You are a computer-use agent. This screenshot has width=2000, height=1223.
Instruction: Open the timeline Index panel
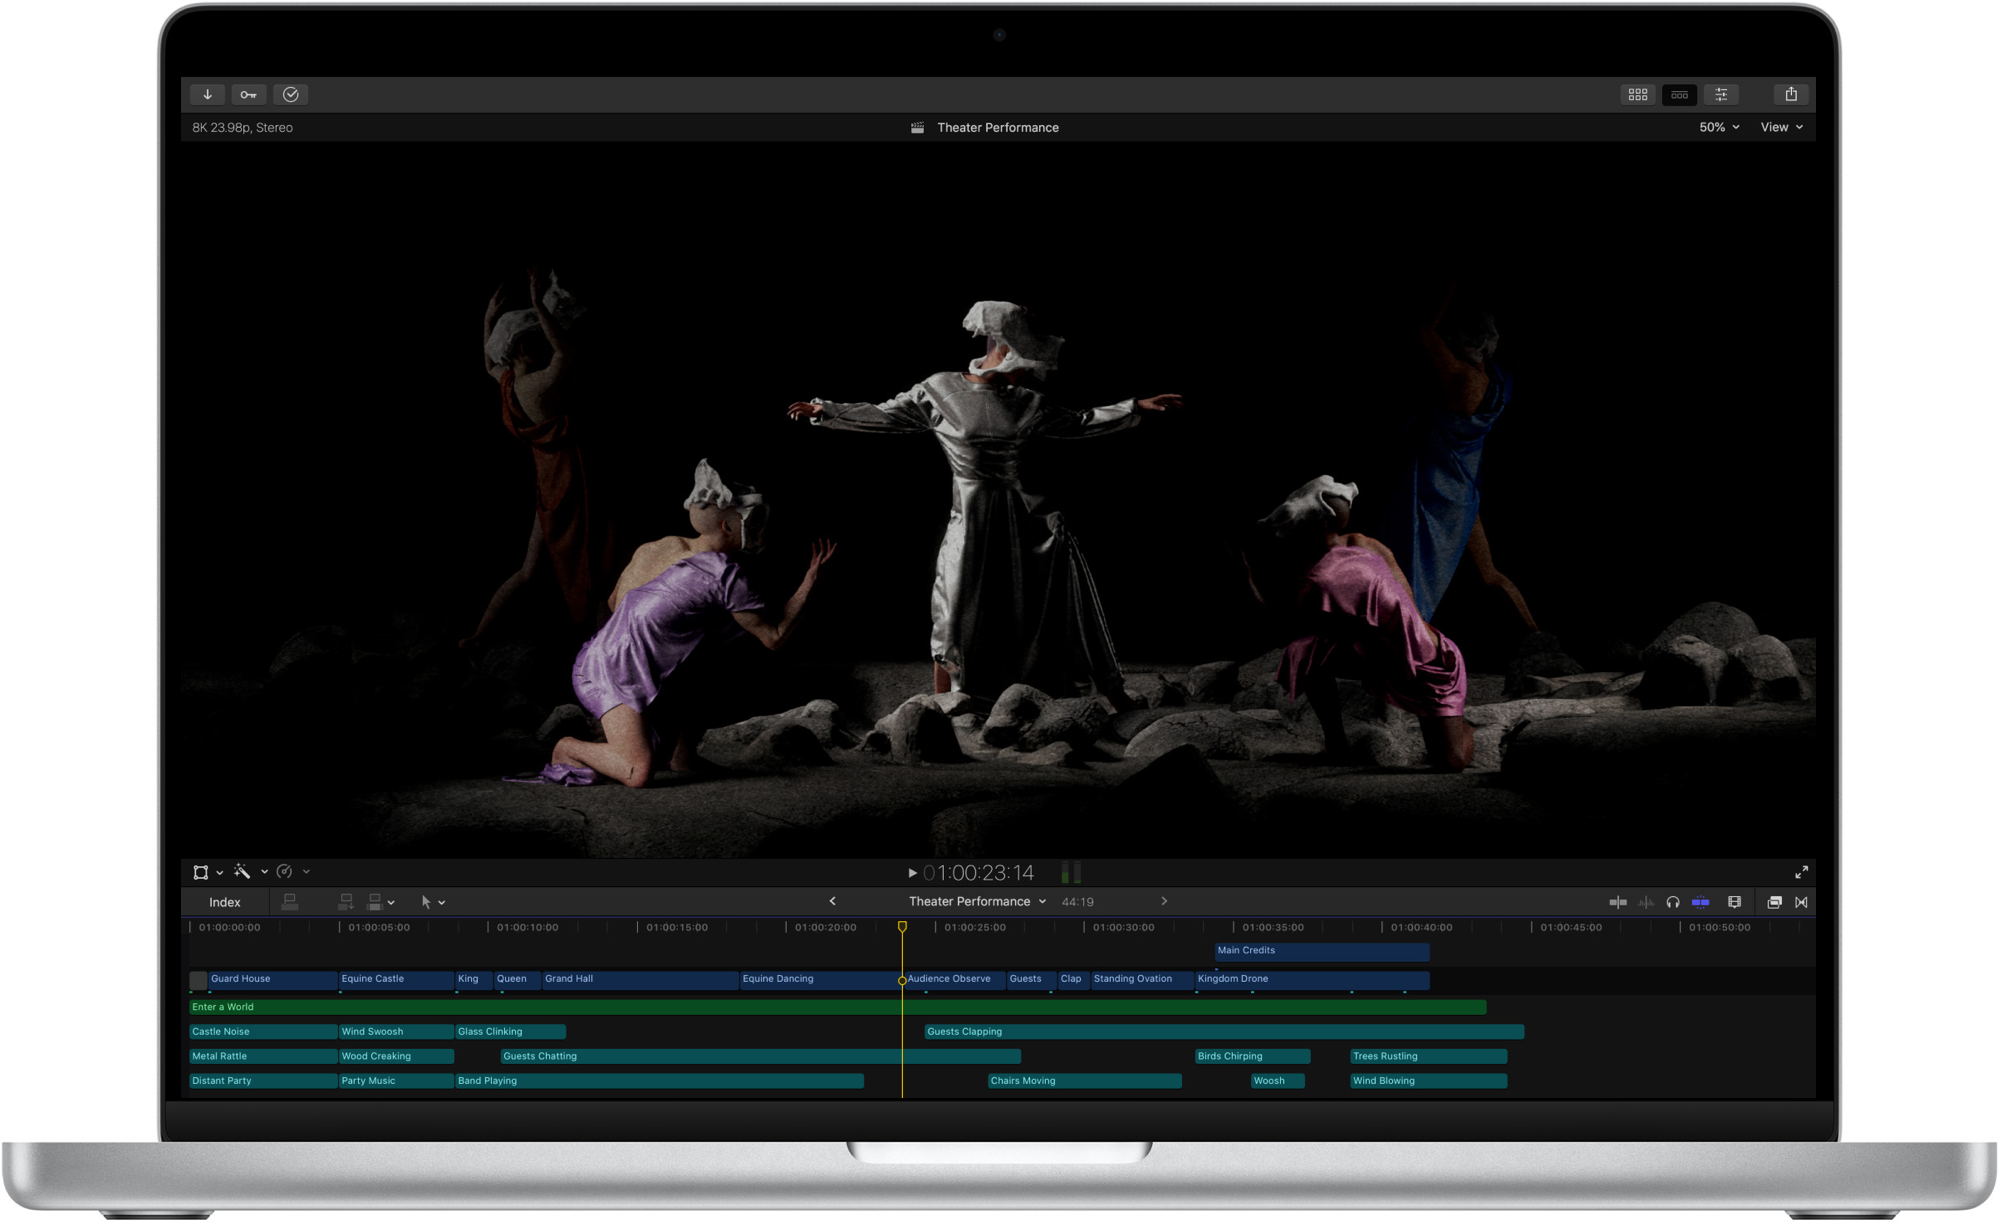click(224, 902)
